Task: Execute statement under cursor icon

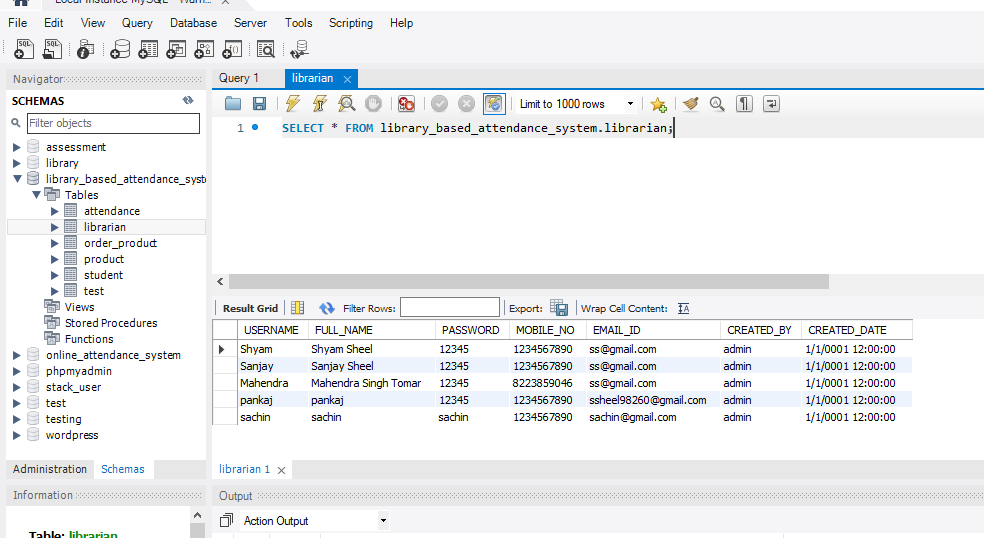Action: [x=319, y=104]
